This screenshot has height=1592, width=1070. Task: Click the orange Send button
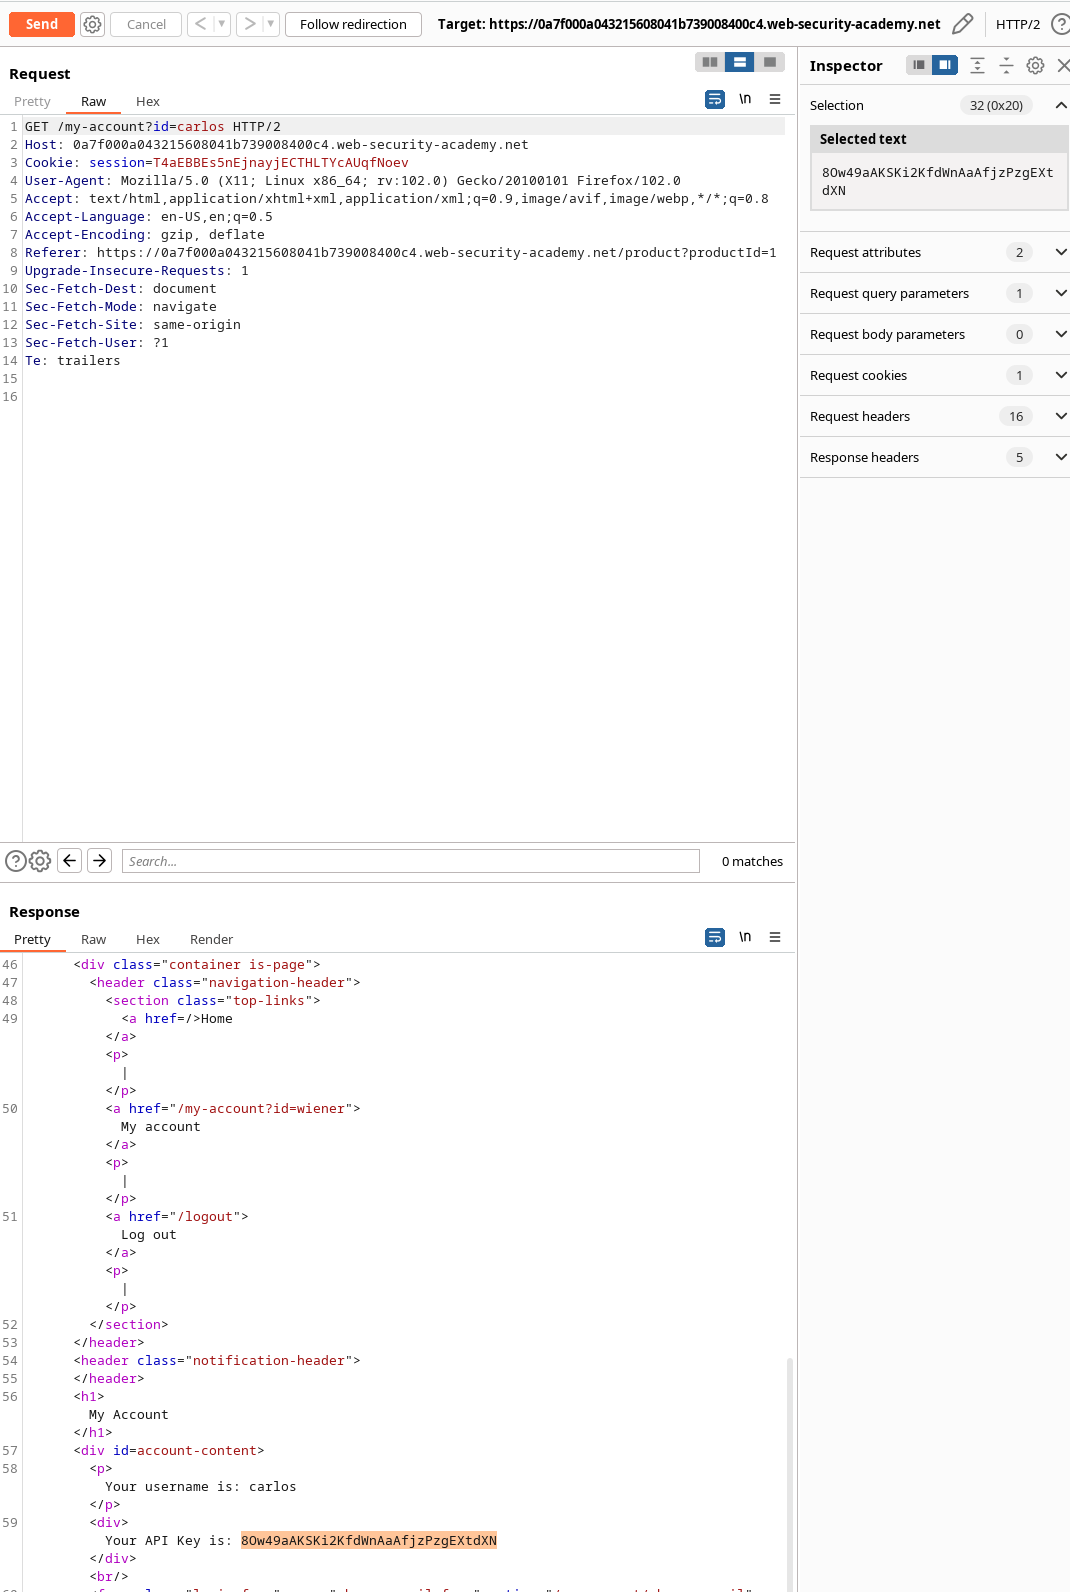coord(42,24)
